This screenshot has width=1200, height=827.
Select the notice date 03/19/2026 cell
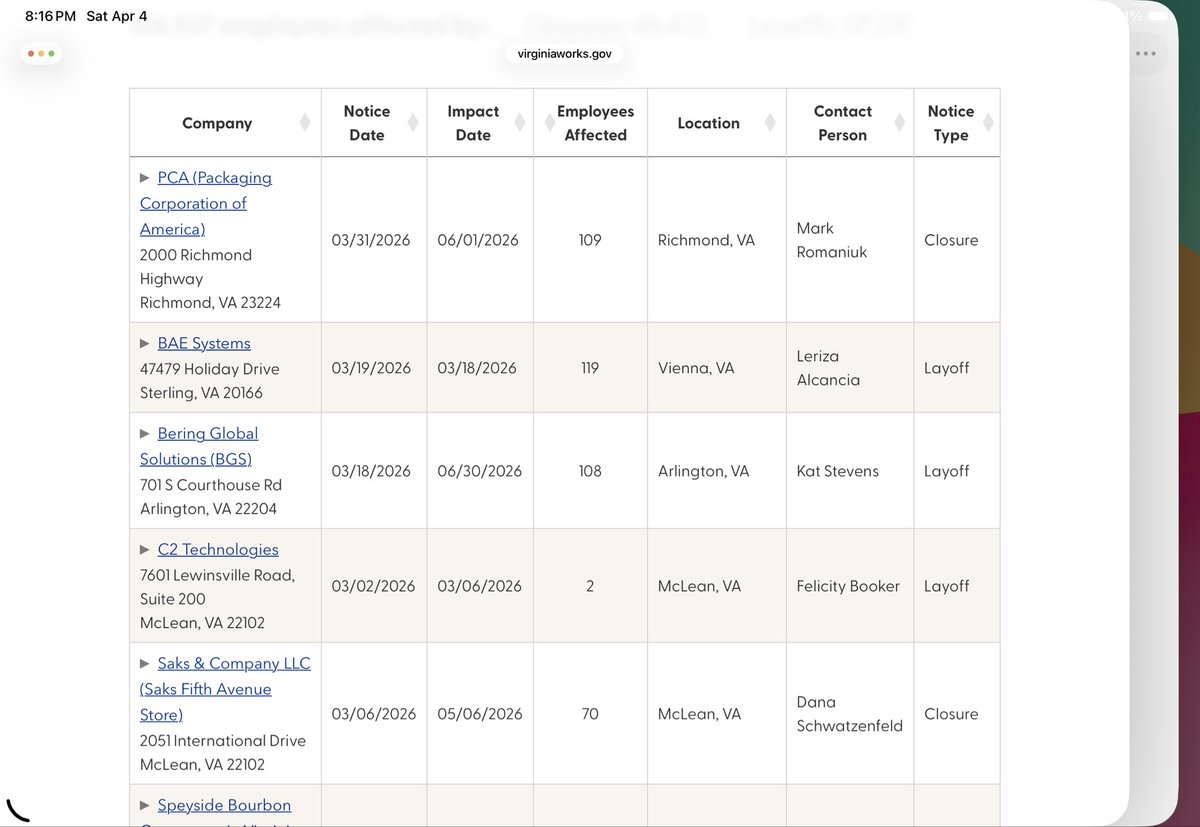coord(371,368)
